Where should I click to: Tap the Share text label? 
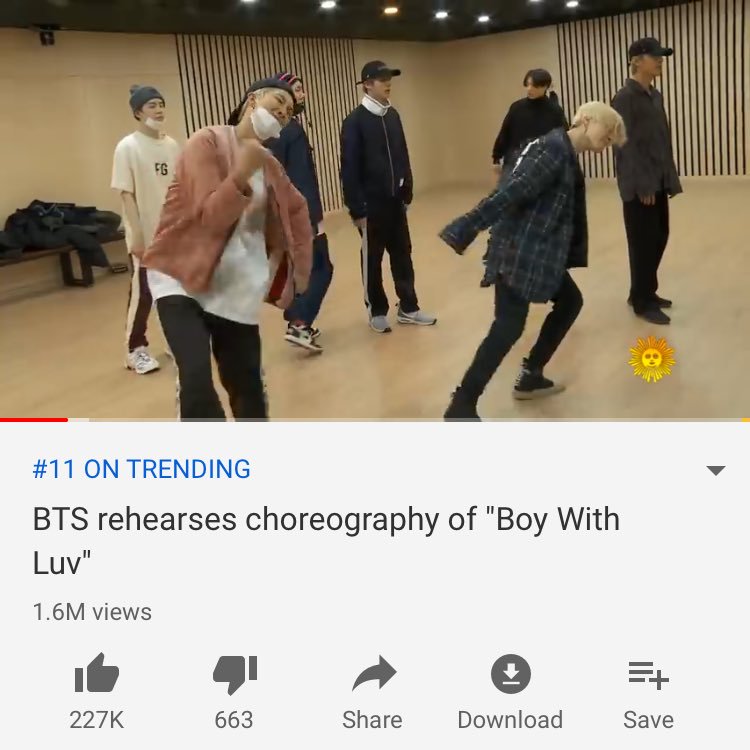(372, 720)
